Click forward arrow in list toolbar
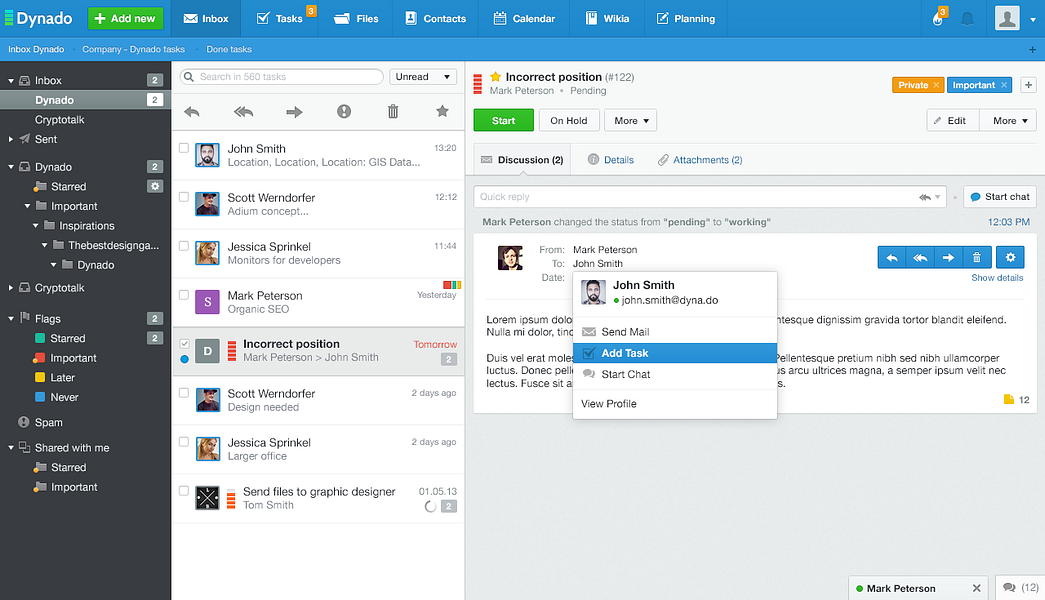The height and width of the screenshot is (600, 1045). point(294,112)
